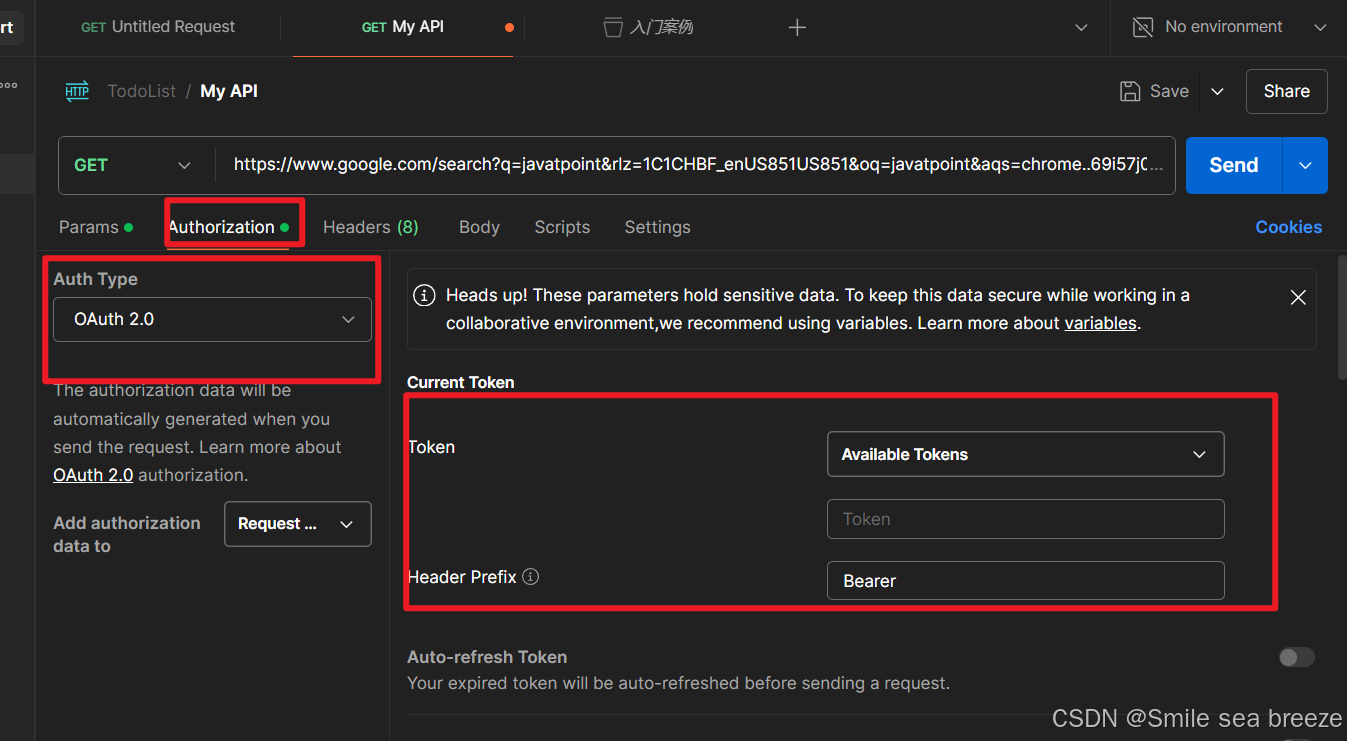The height and width of the screenshot is (741, 1347).
Task: Click the No environment icon
Action: pos(1142,27)
